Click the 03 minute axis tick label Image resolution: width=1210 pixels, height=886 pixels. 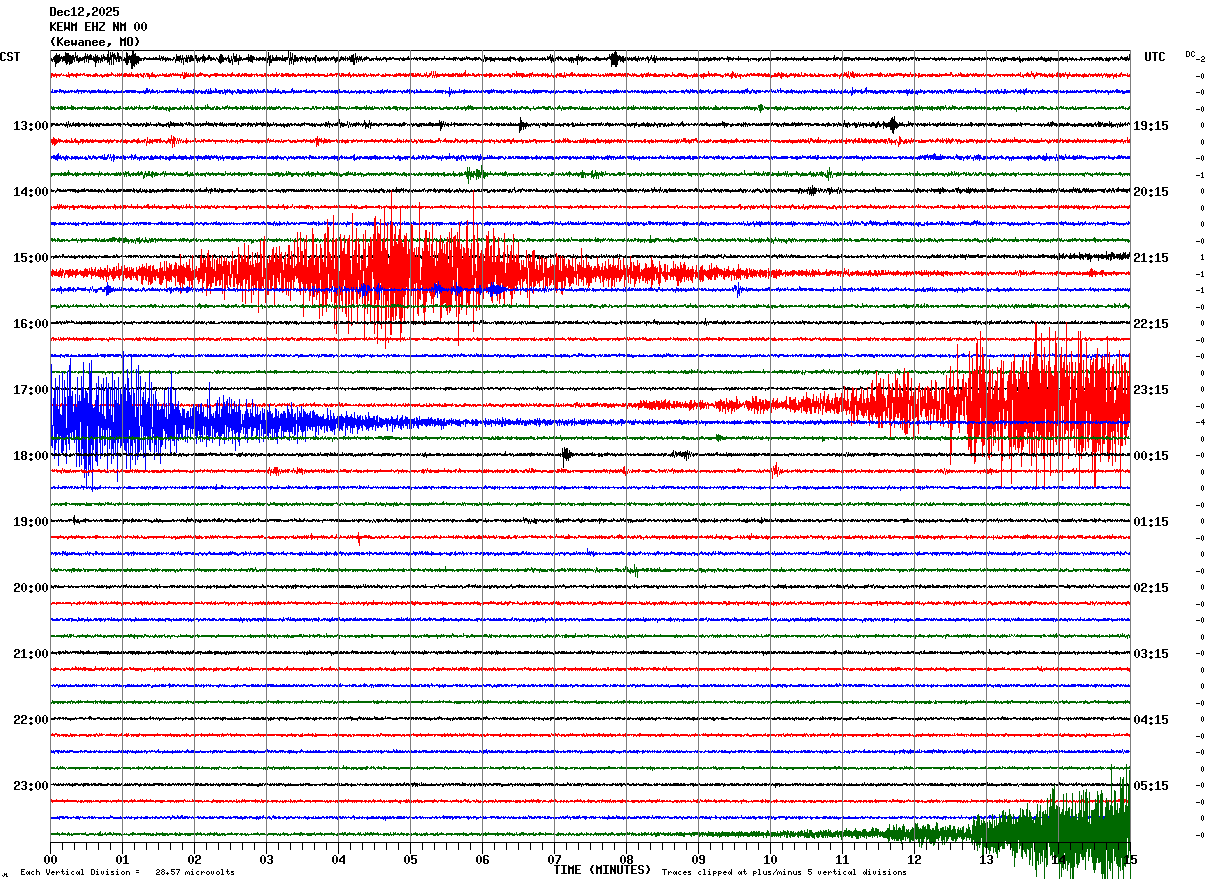(267, 860)
